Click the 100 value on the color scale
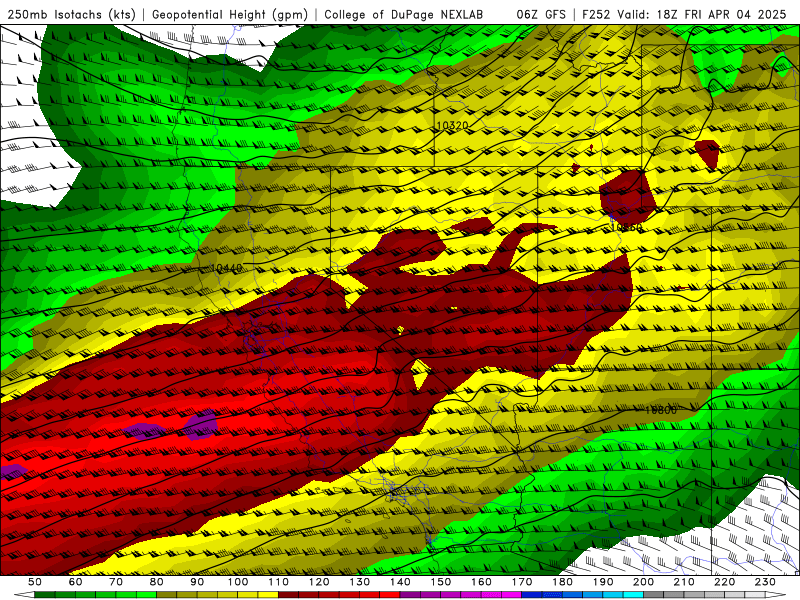This screenshot has height=600, width=800. click(238, 582)
